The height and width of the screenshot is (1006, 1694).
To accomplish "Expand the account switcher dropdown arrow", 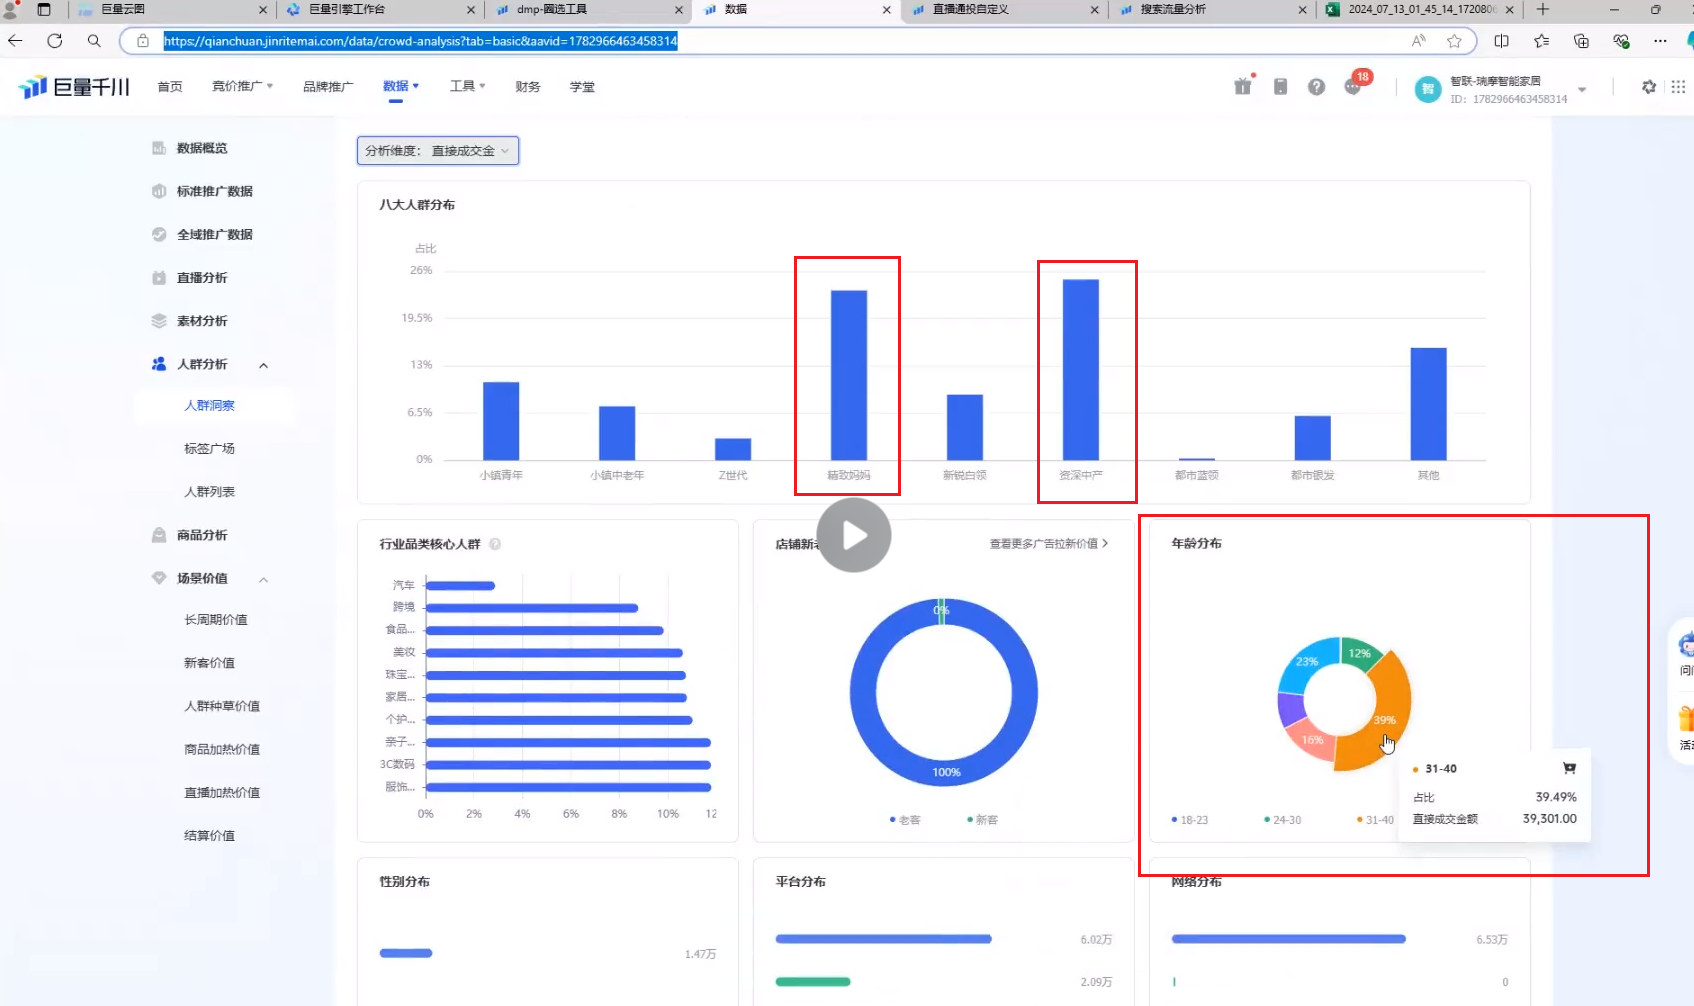I will (1582, 89).
